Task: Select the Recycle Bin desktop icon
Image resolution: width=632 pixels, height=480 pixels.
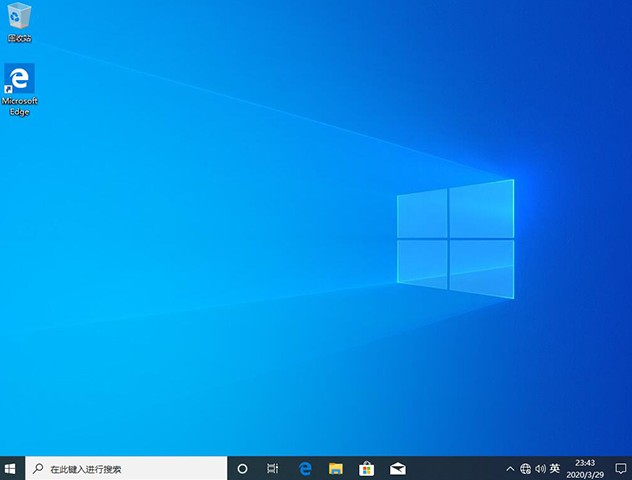Action: (19, 22)
